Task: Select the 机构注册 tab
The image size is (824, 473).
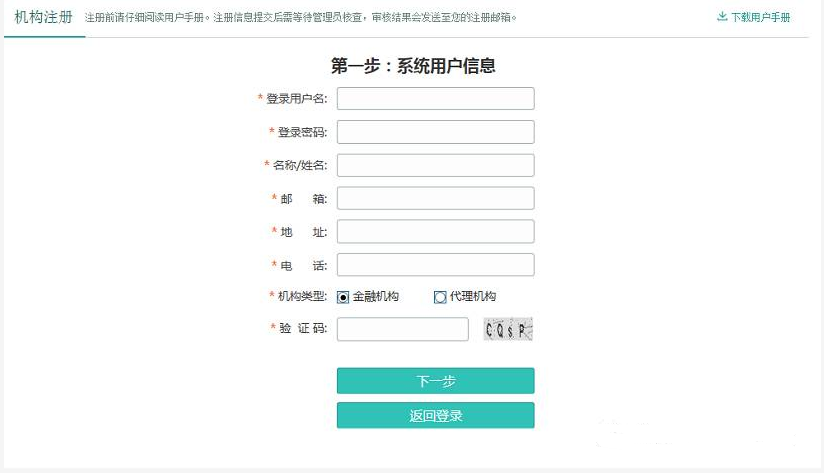Action: (44, 17)
